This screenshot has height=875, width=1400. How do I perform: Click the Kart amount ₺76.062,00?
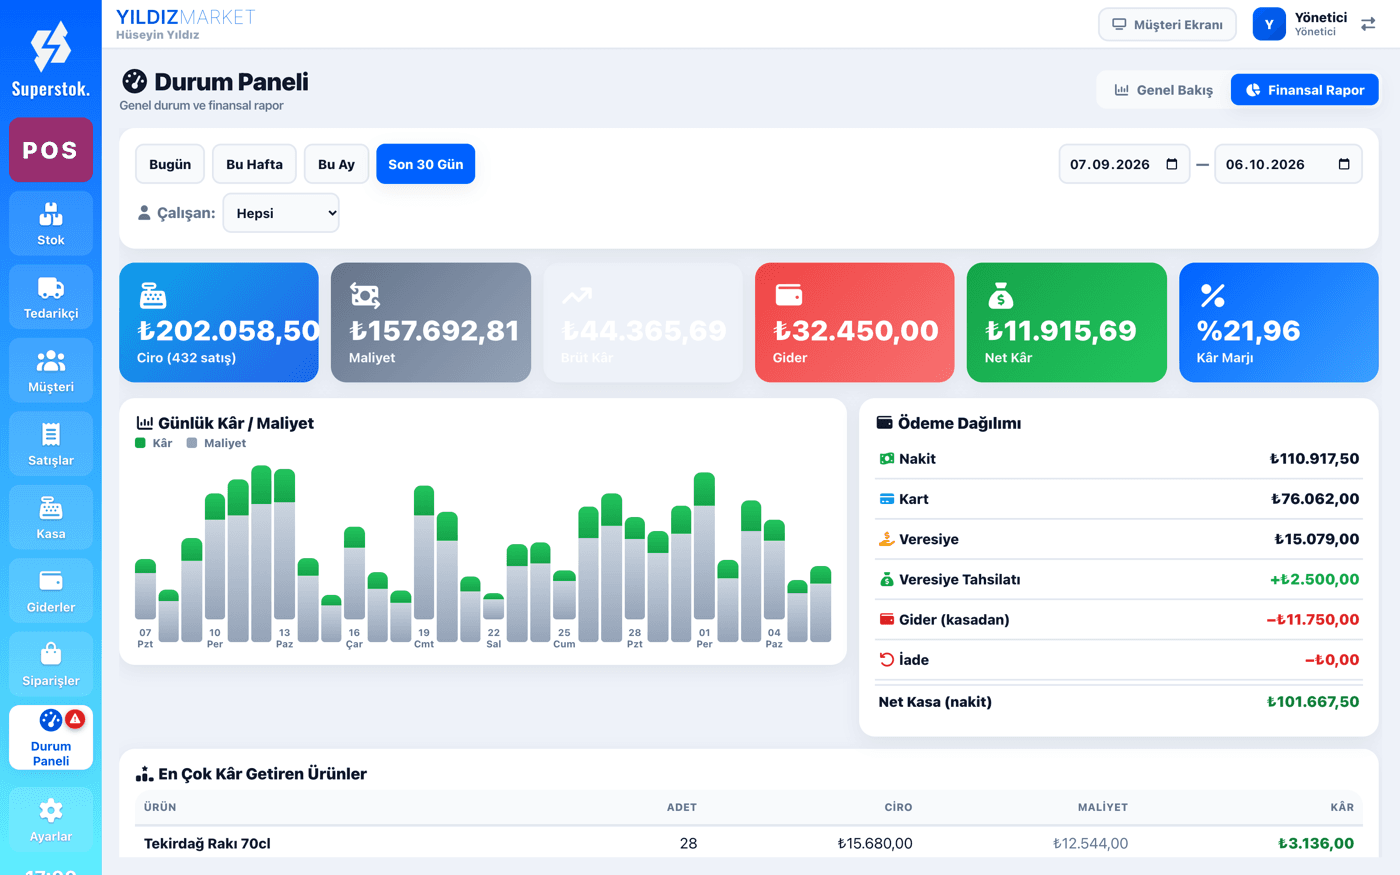click(x=1315, y=499)
